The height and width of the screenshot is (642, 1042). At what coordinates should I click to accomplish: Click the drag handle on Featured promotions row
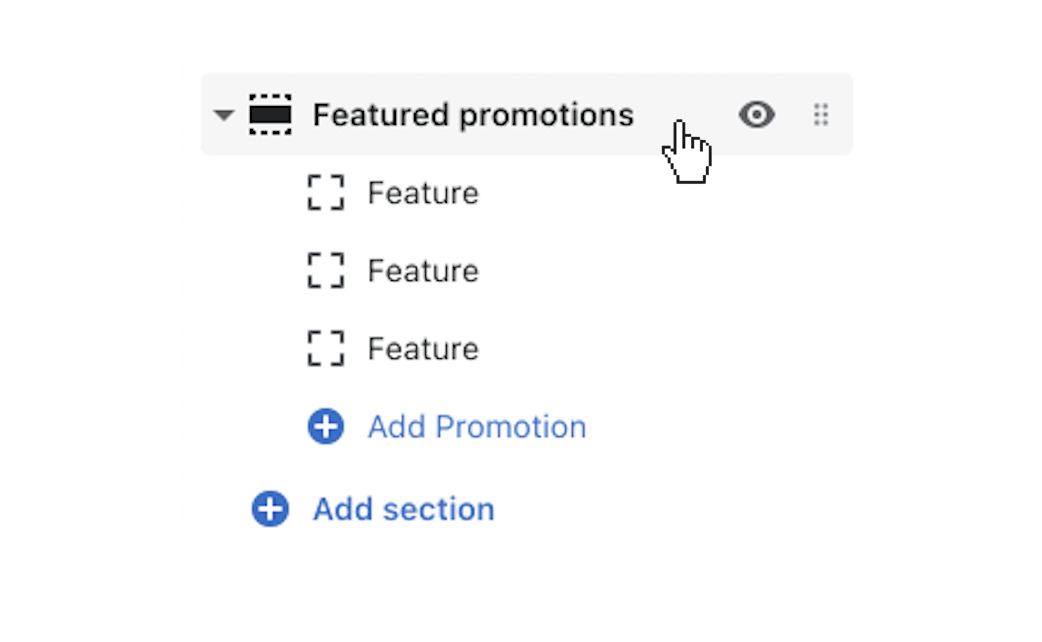click(x=821, y=114)
